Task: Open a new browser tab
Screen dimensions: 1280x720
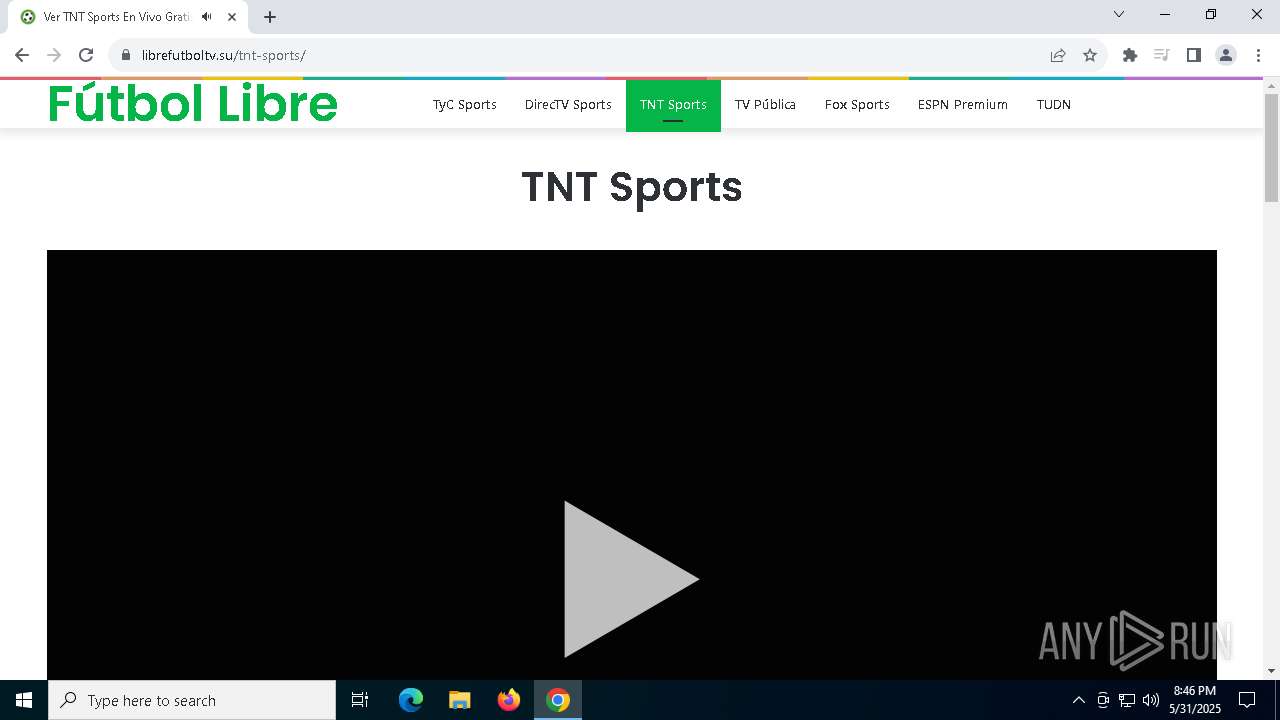Action: (x=270, y=17)
